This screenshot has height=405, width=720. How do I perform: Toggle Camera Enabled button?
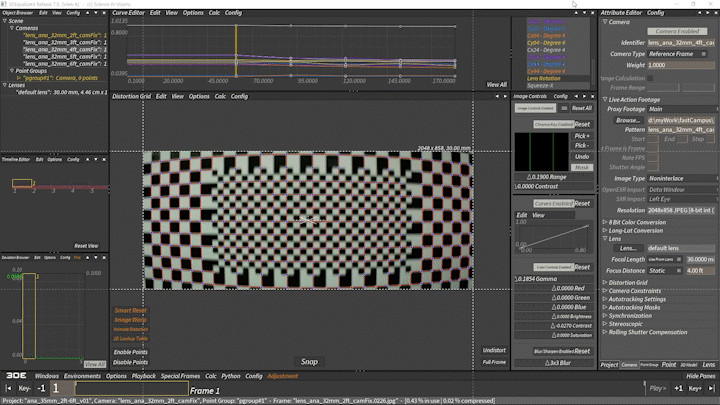pos(677,31)
